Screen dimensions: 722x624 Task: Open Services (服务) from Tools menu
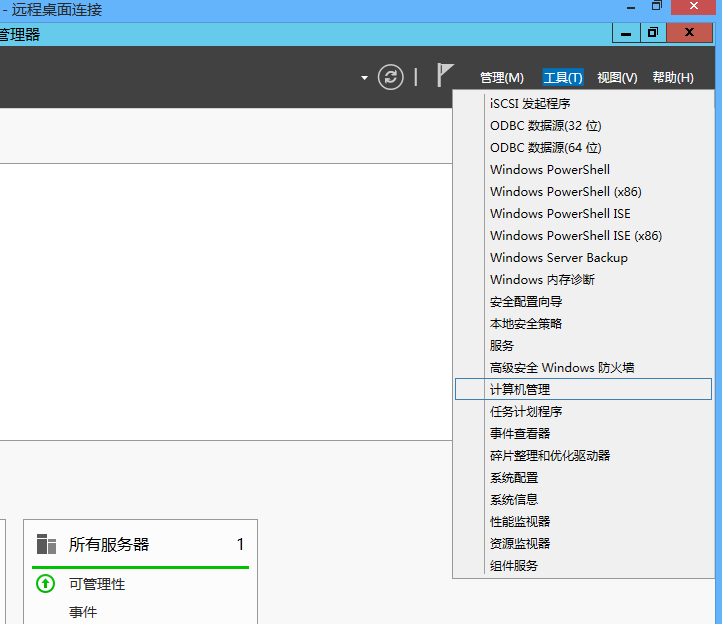[502, 345]
